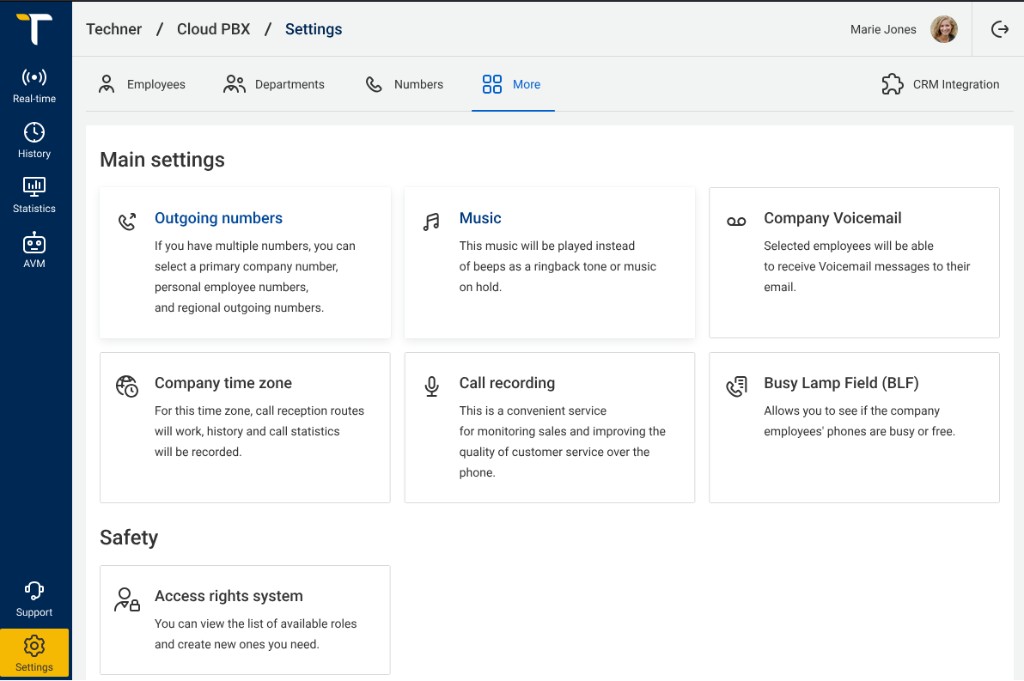Click the Techner breadcrumb

(x=114, y=29)
